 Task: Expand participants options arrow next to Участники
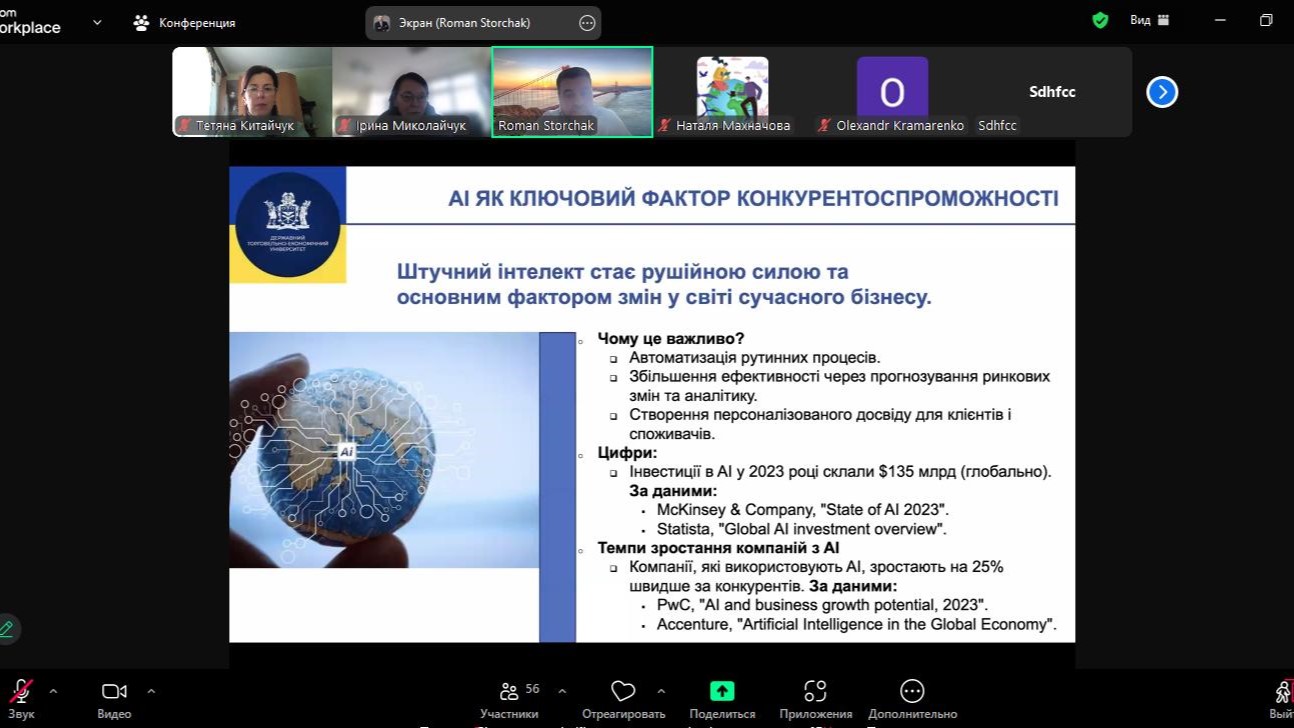(x=562, y=691)
